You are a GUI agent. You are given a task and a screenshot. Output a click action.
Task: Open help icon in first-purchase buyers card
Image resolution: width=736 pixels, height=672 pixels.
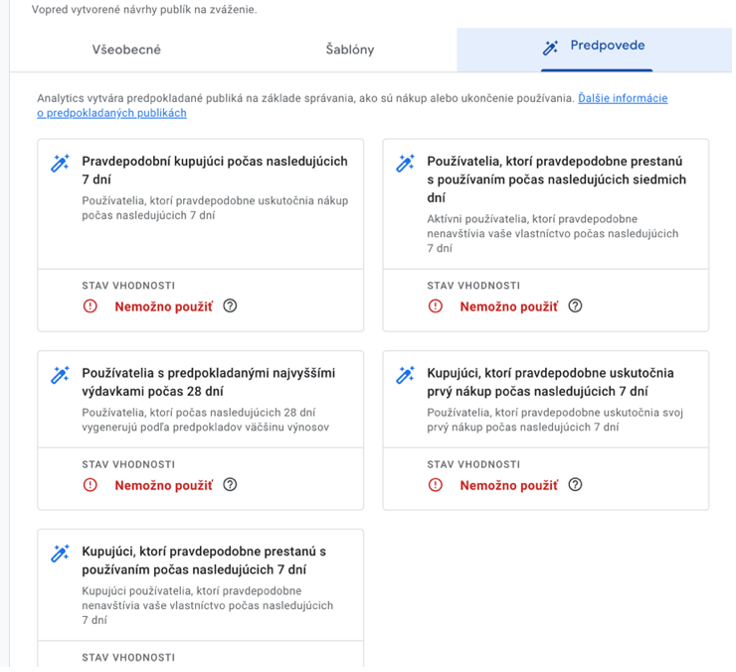click(575, 485)
